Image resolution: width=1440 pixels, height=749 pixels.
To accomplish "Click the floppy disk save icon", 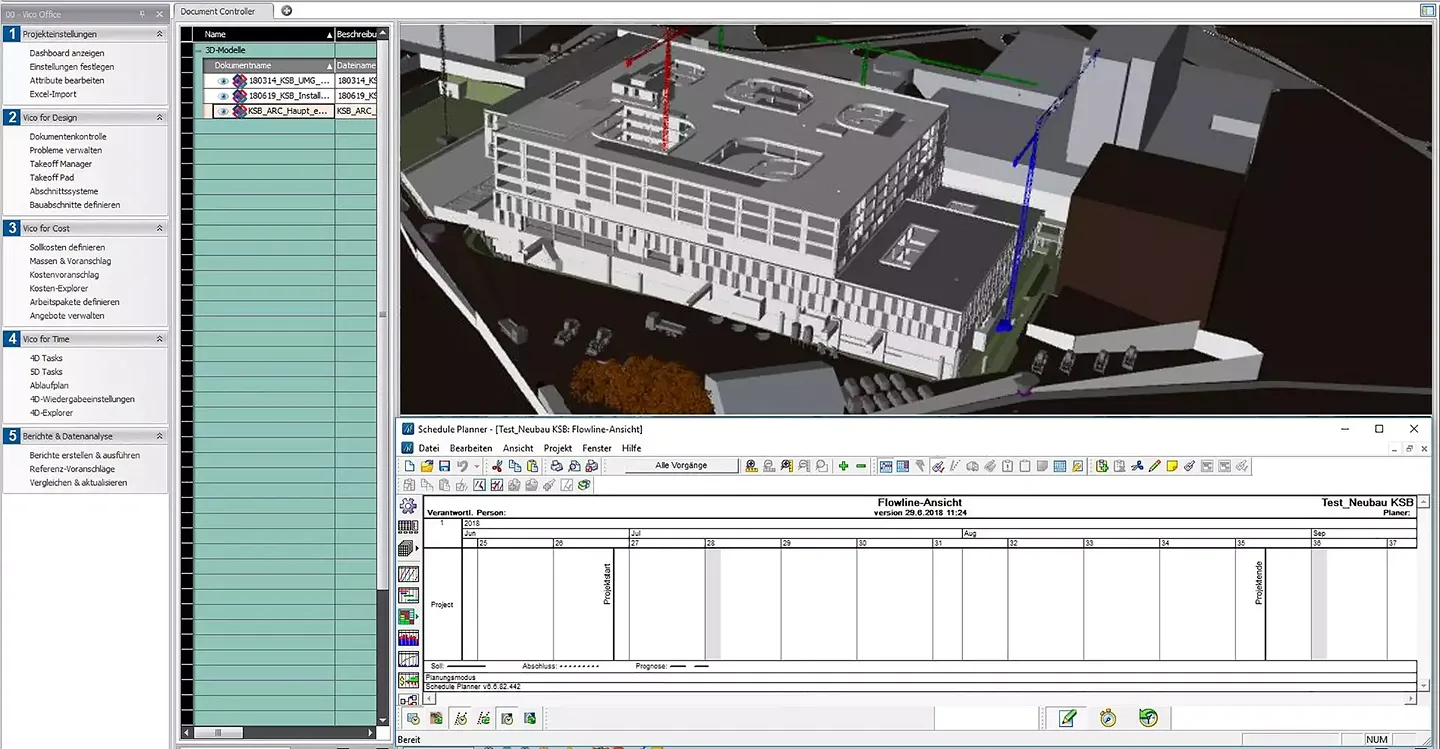I will (444, 466).
